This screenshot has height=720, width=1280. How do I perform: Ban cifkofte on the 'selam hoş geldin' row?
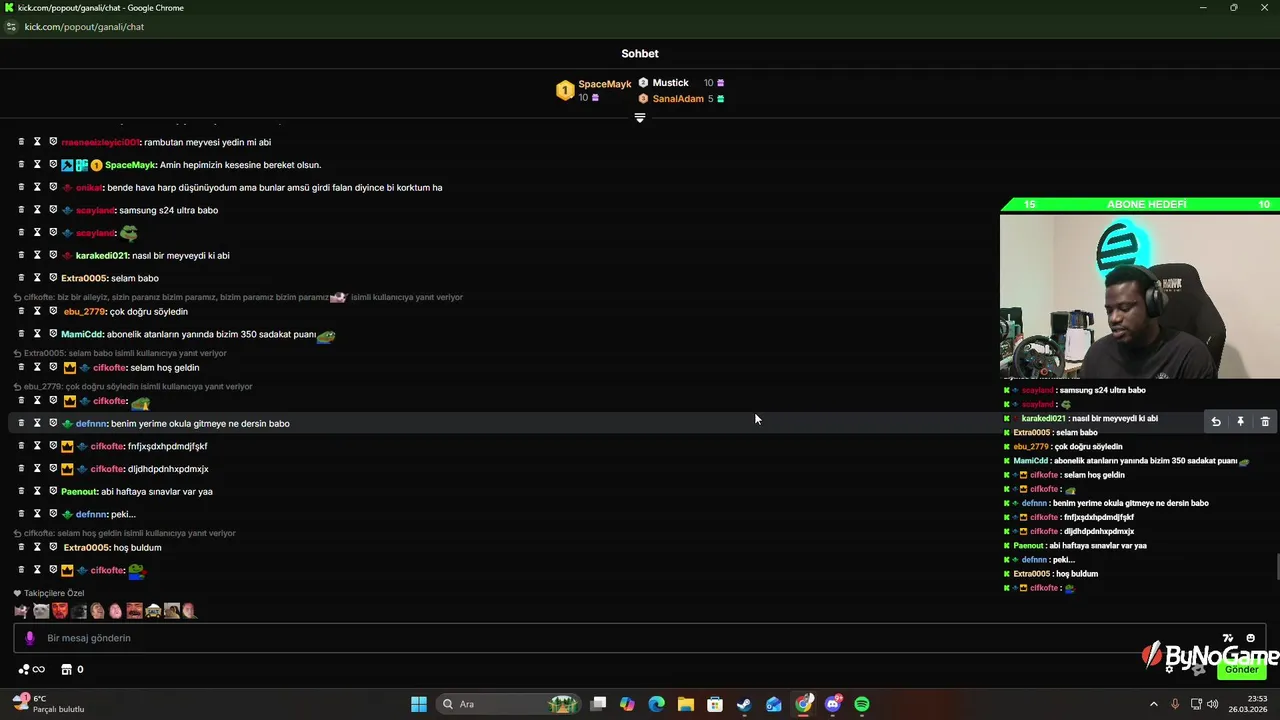(x=53, y=367)
